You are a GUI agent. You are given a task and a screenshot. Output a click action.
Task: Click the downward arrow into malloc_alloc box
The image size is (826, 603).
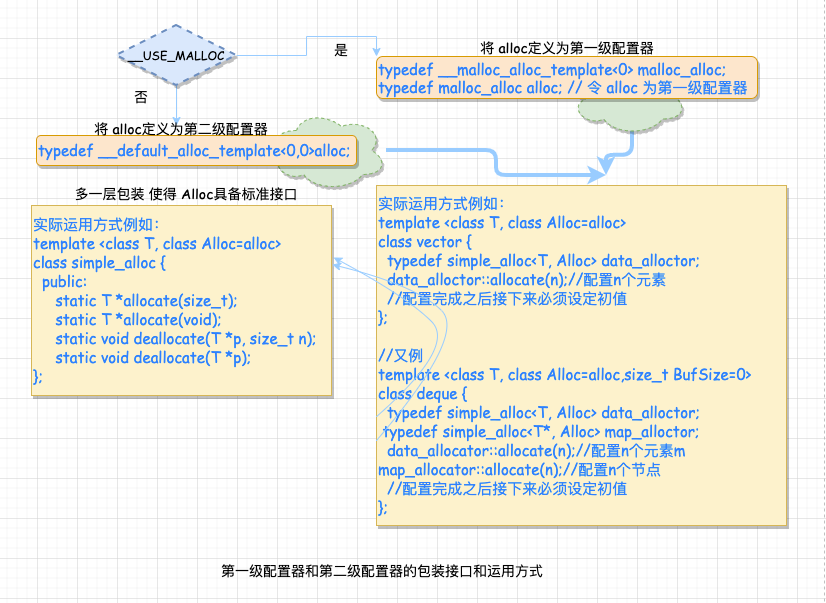pyautogui.click(x=376, y=51)
